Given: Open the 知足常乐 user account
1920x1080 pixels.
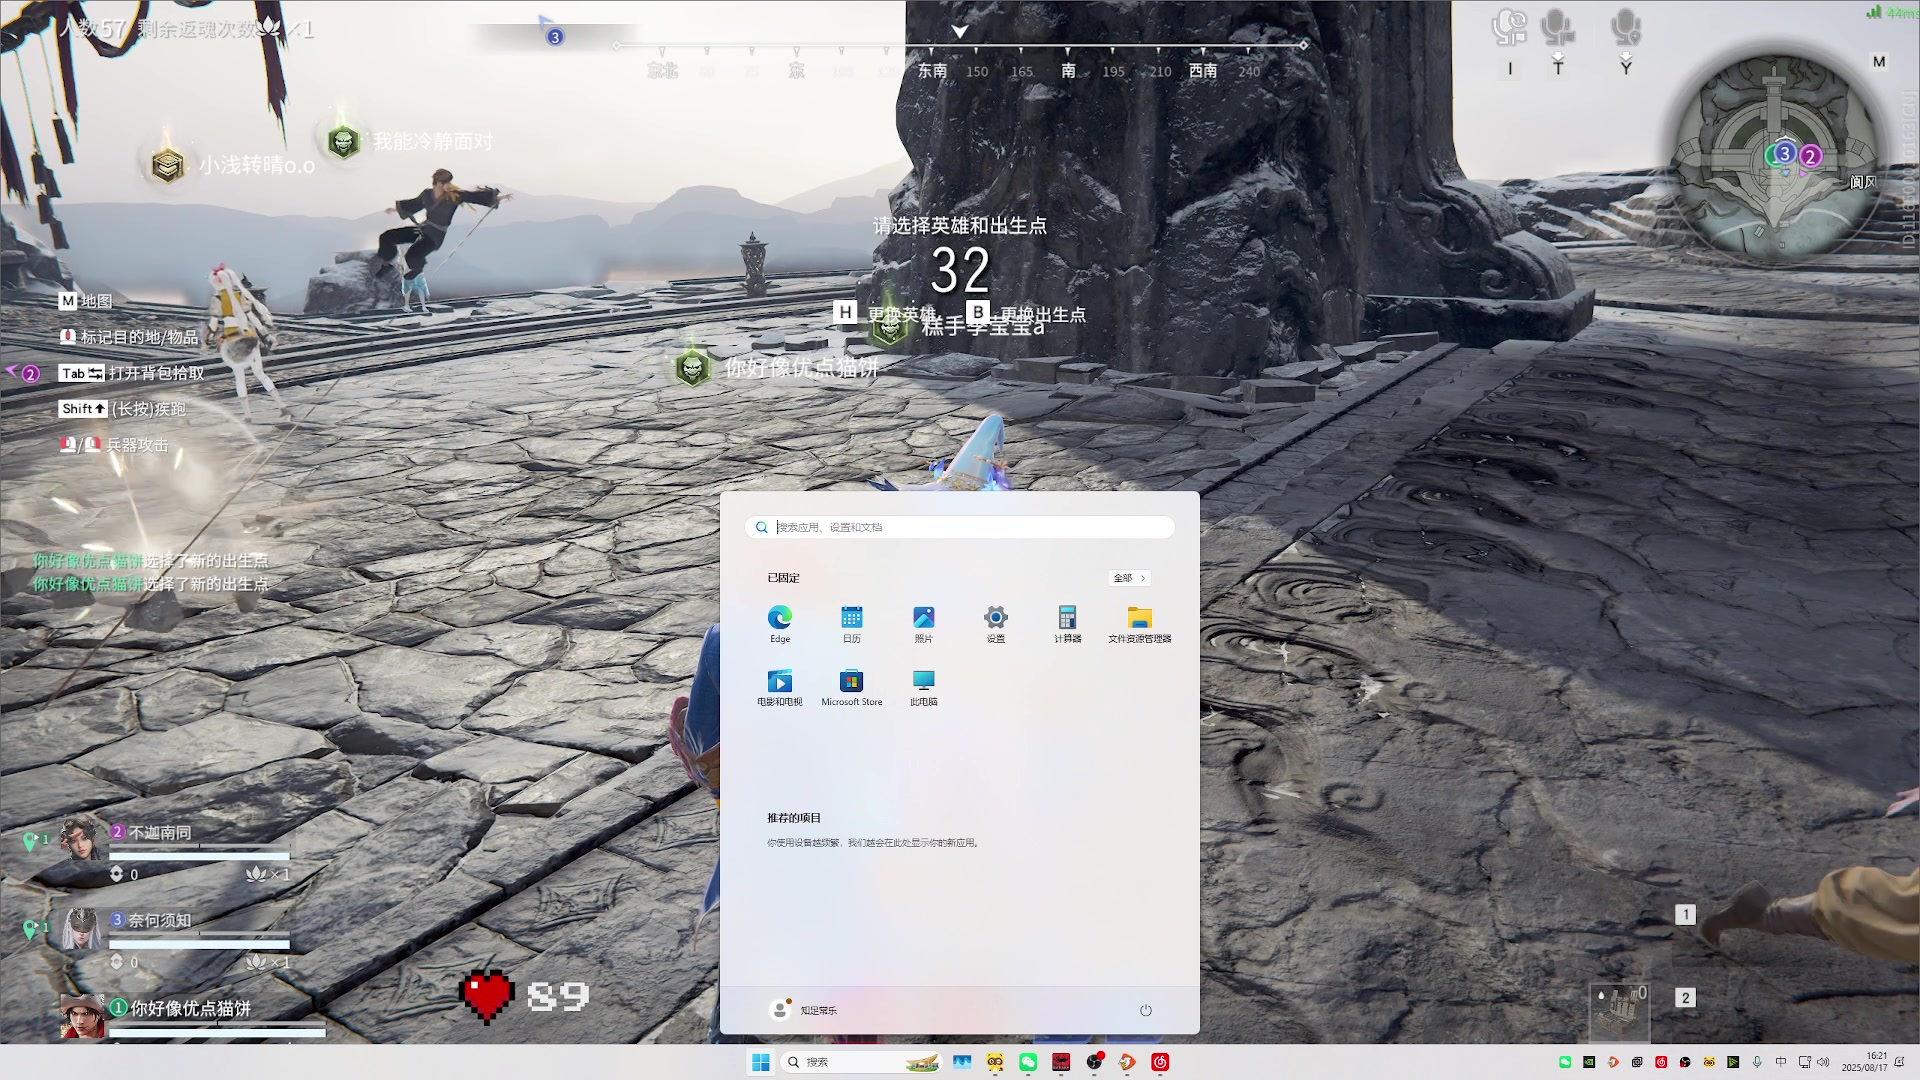Looking at the screenshot, I should tap(803, 1010).
